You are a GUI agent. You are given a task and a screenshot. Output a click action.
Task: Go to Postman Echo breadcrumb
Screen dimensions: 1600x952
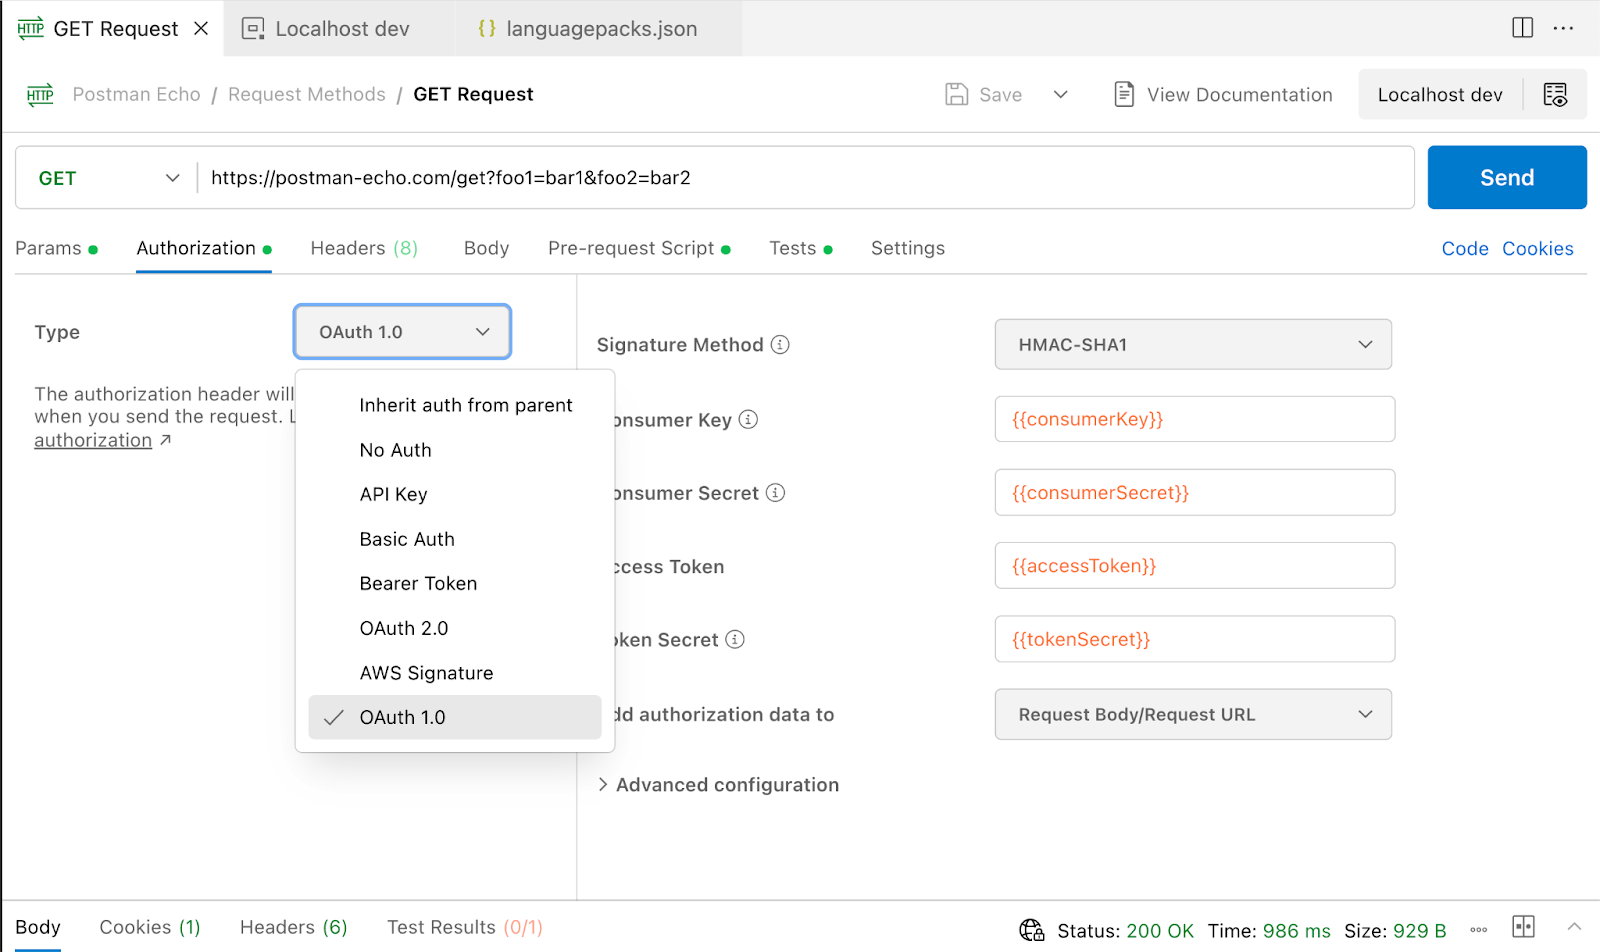[x=136, y=94]
